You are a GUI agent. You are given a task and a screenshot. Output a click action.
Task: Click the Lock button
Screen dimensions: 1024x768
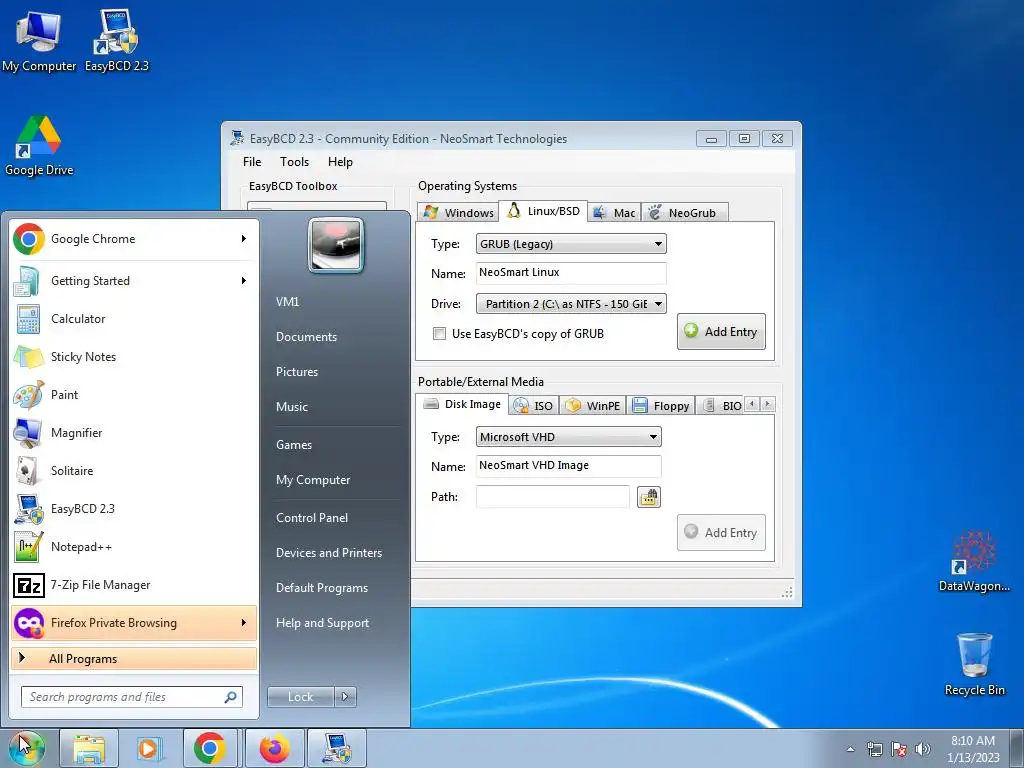(x=300, y=697)
